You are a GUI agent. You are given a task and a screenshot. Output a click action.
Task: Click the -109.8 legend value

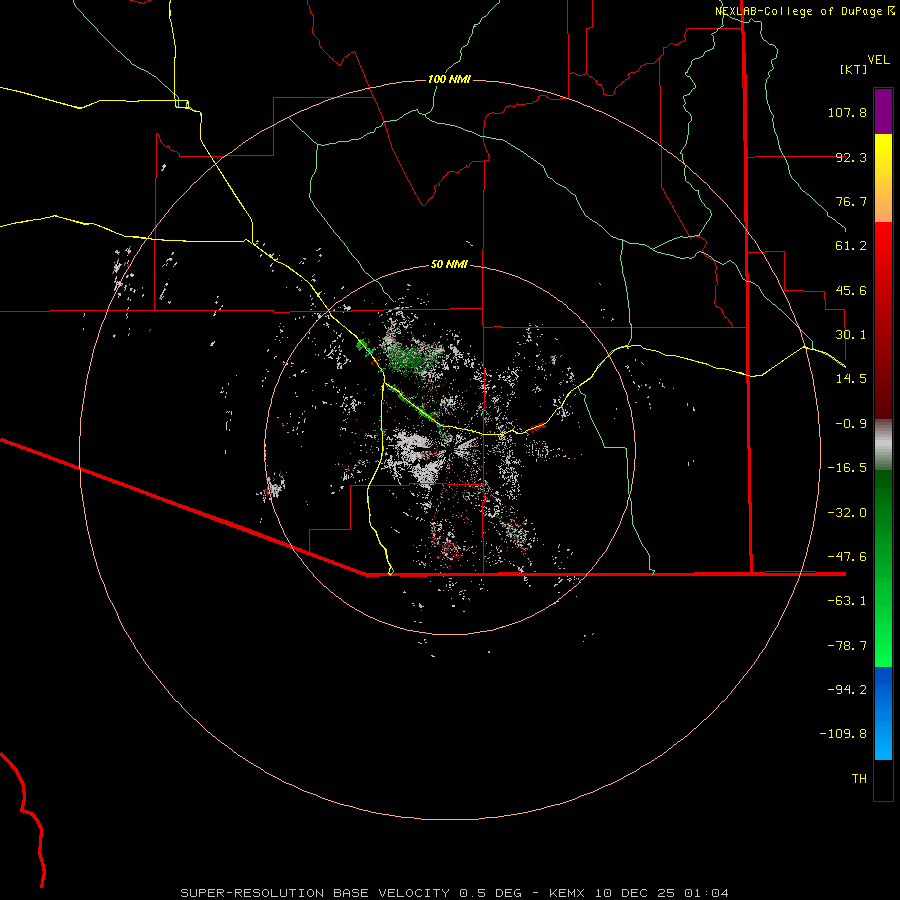pos(843,734)
